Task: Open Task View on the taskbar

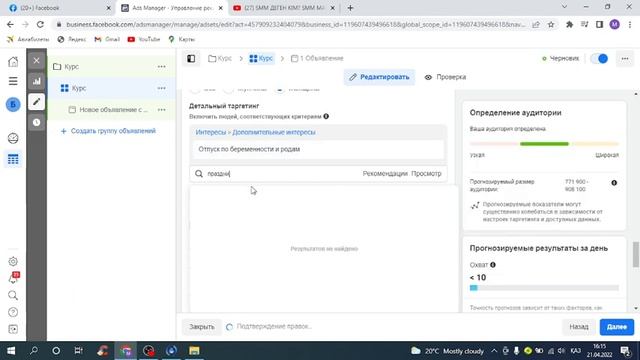Action: click(78, 351)
